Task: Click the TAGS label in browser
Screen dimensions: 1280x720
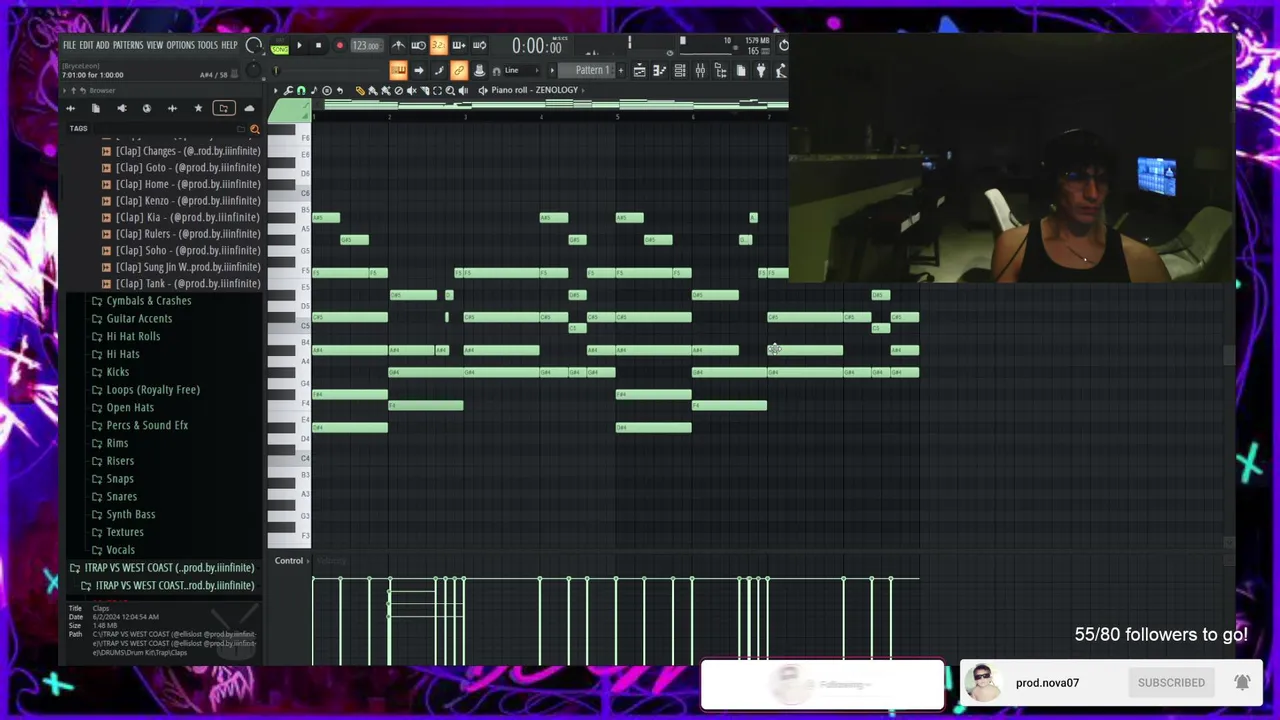Action: pos(78,129)
